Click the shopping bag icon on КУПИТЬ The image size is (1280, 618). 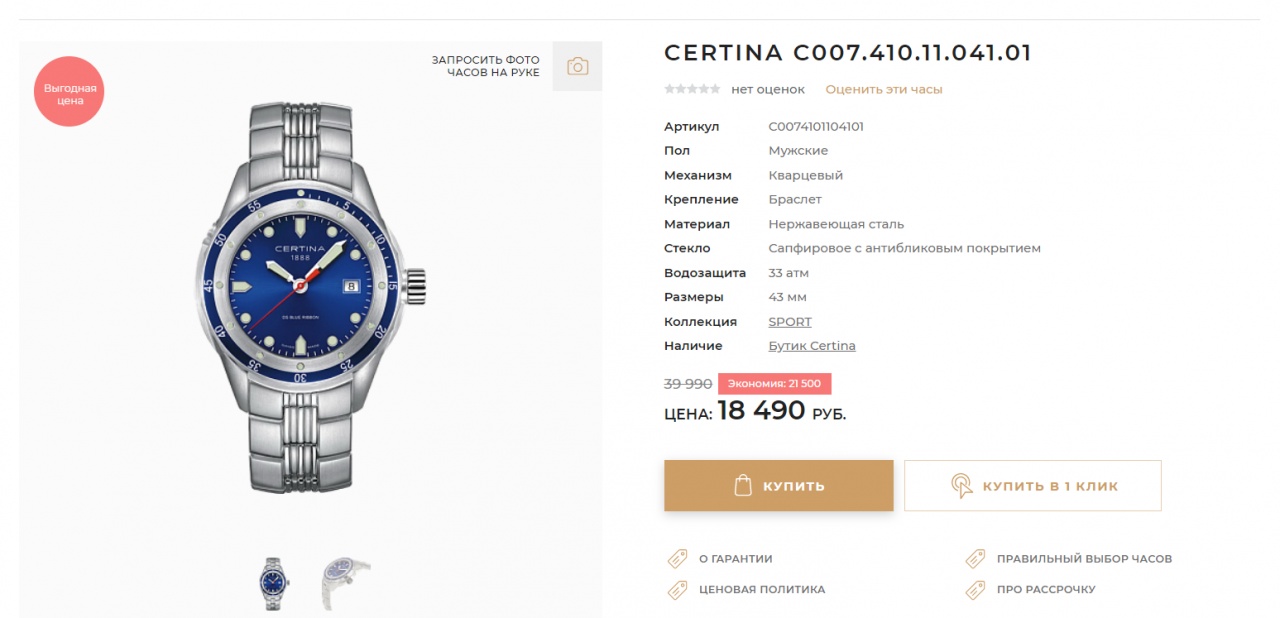(x=742, y=486)
